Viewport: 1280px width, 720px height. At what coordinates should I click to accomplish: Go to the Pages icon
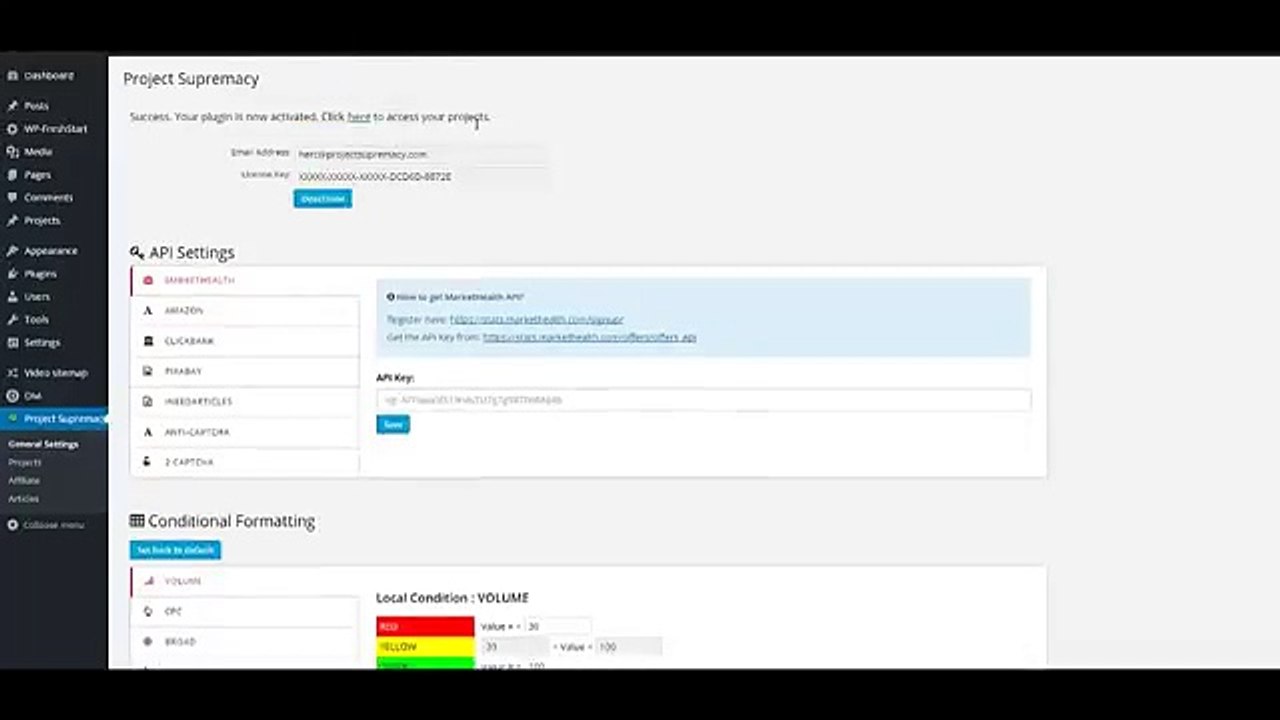click(x=12, y=175)
